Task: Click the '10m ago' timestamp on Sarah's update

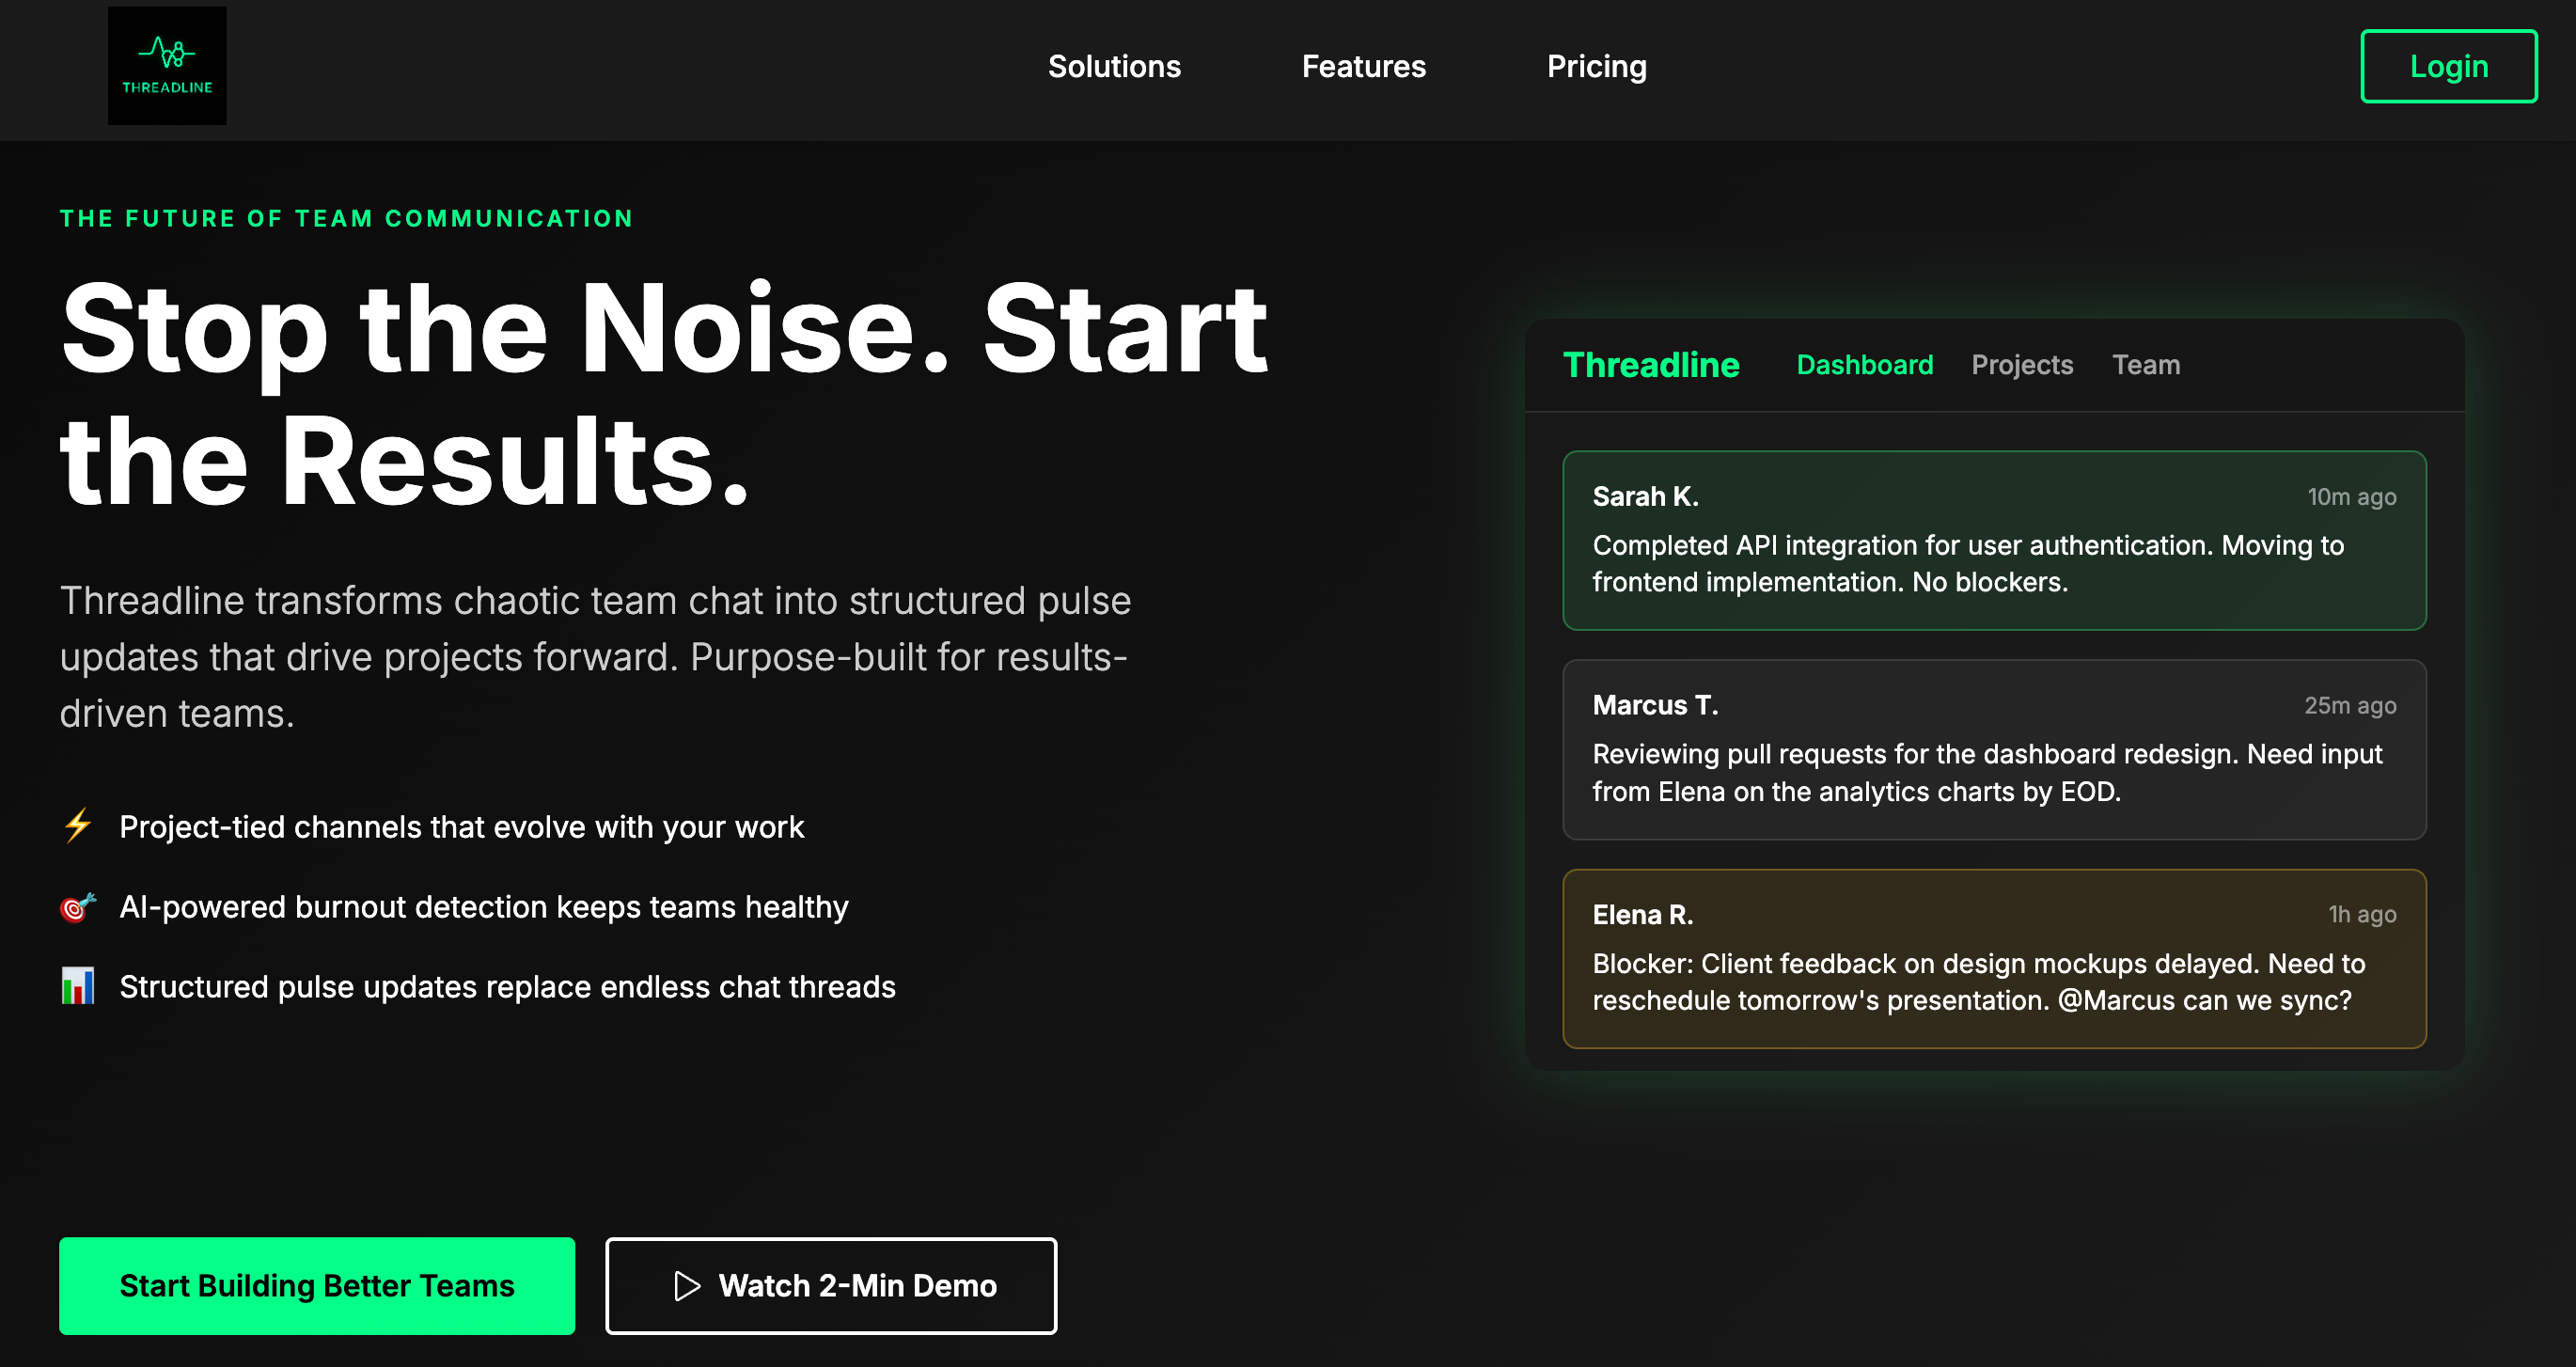Action: pos(2351,497)
